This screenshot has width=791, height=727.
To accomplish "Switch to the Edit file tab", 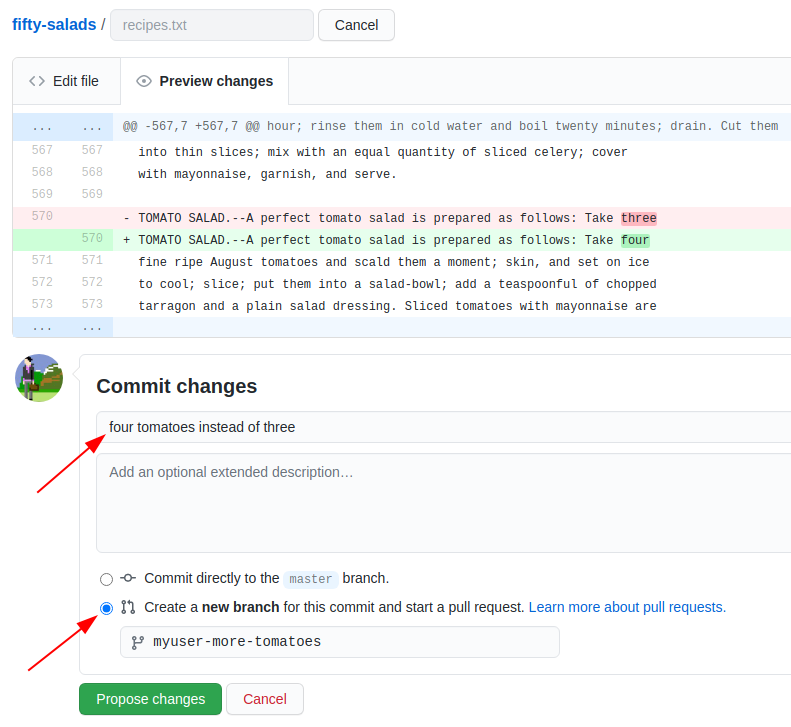I will [x=65, y=81].
